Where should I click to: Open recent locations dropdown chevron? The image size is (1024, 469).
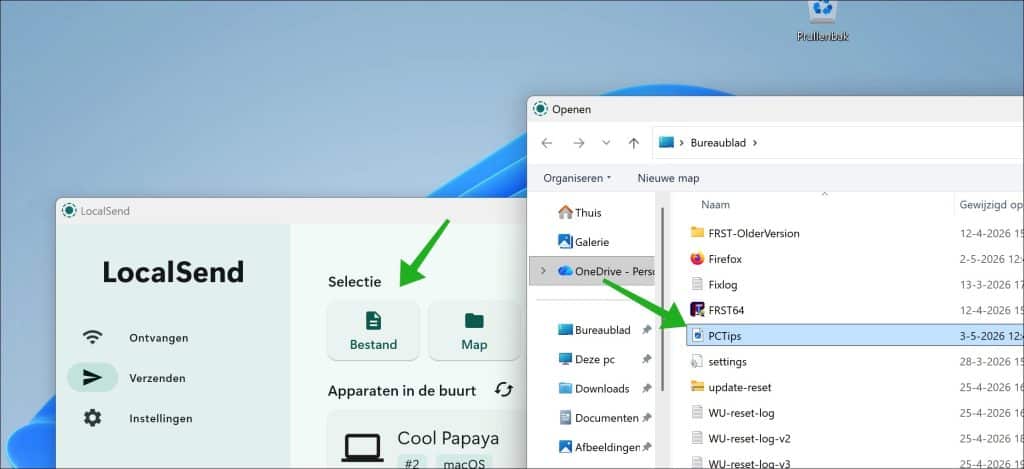(x=606, y=143)
